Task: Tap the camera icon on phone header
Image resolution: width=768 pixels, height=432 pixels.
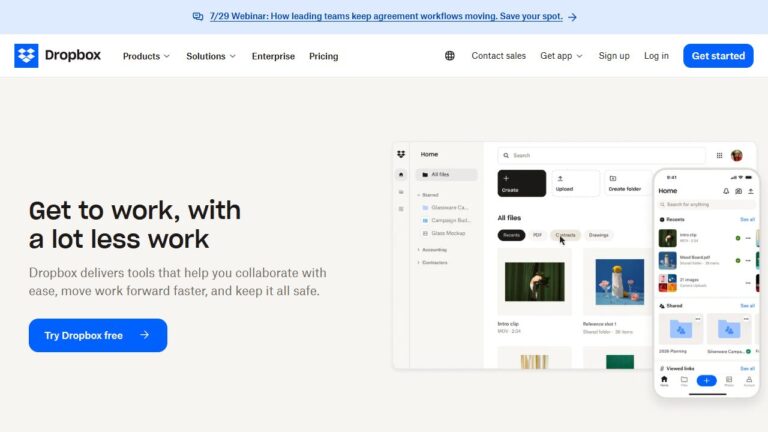Action: 739,191
